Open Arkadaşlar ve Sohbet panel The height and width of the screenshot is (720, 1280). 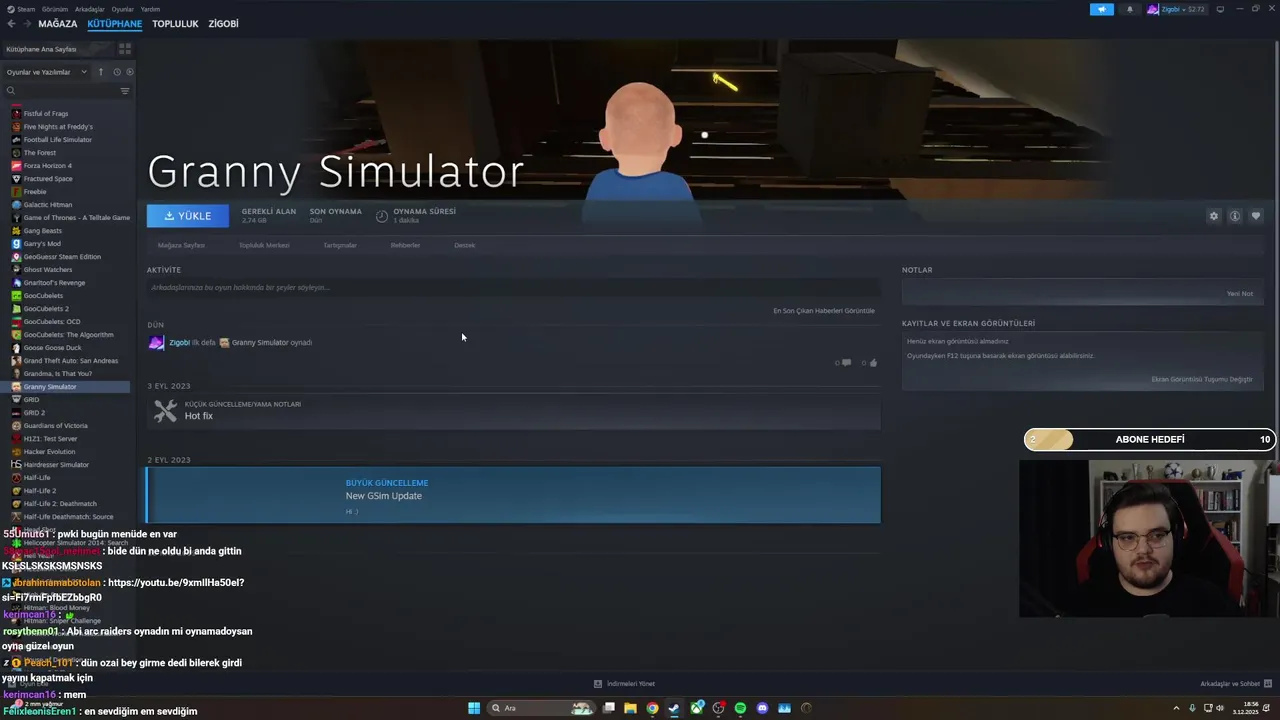1234,684
